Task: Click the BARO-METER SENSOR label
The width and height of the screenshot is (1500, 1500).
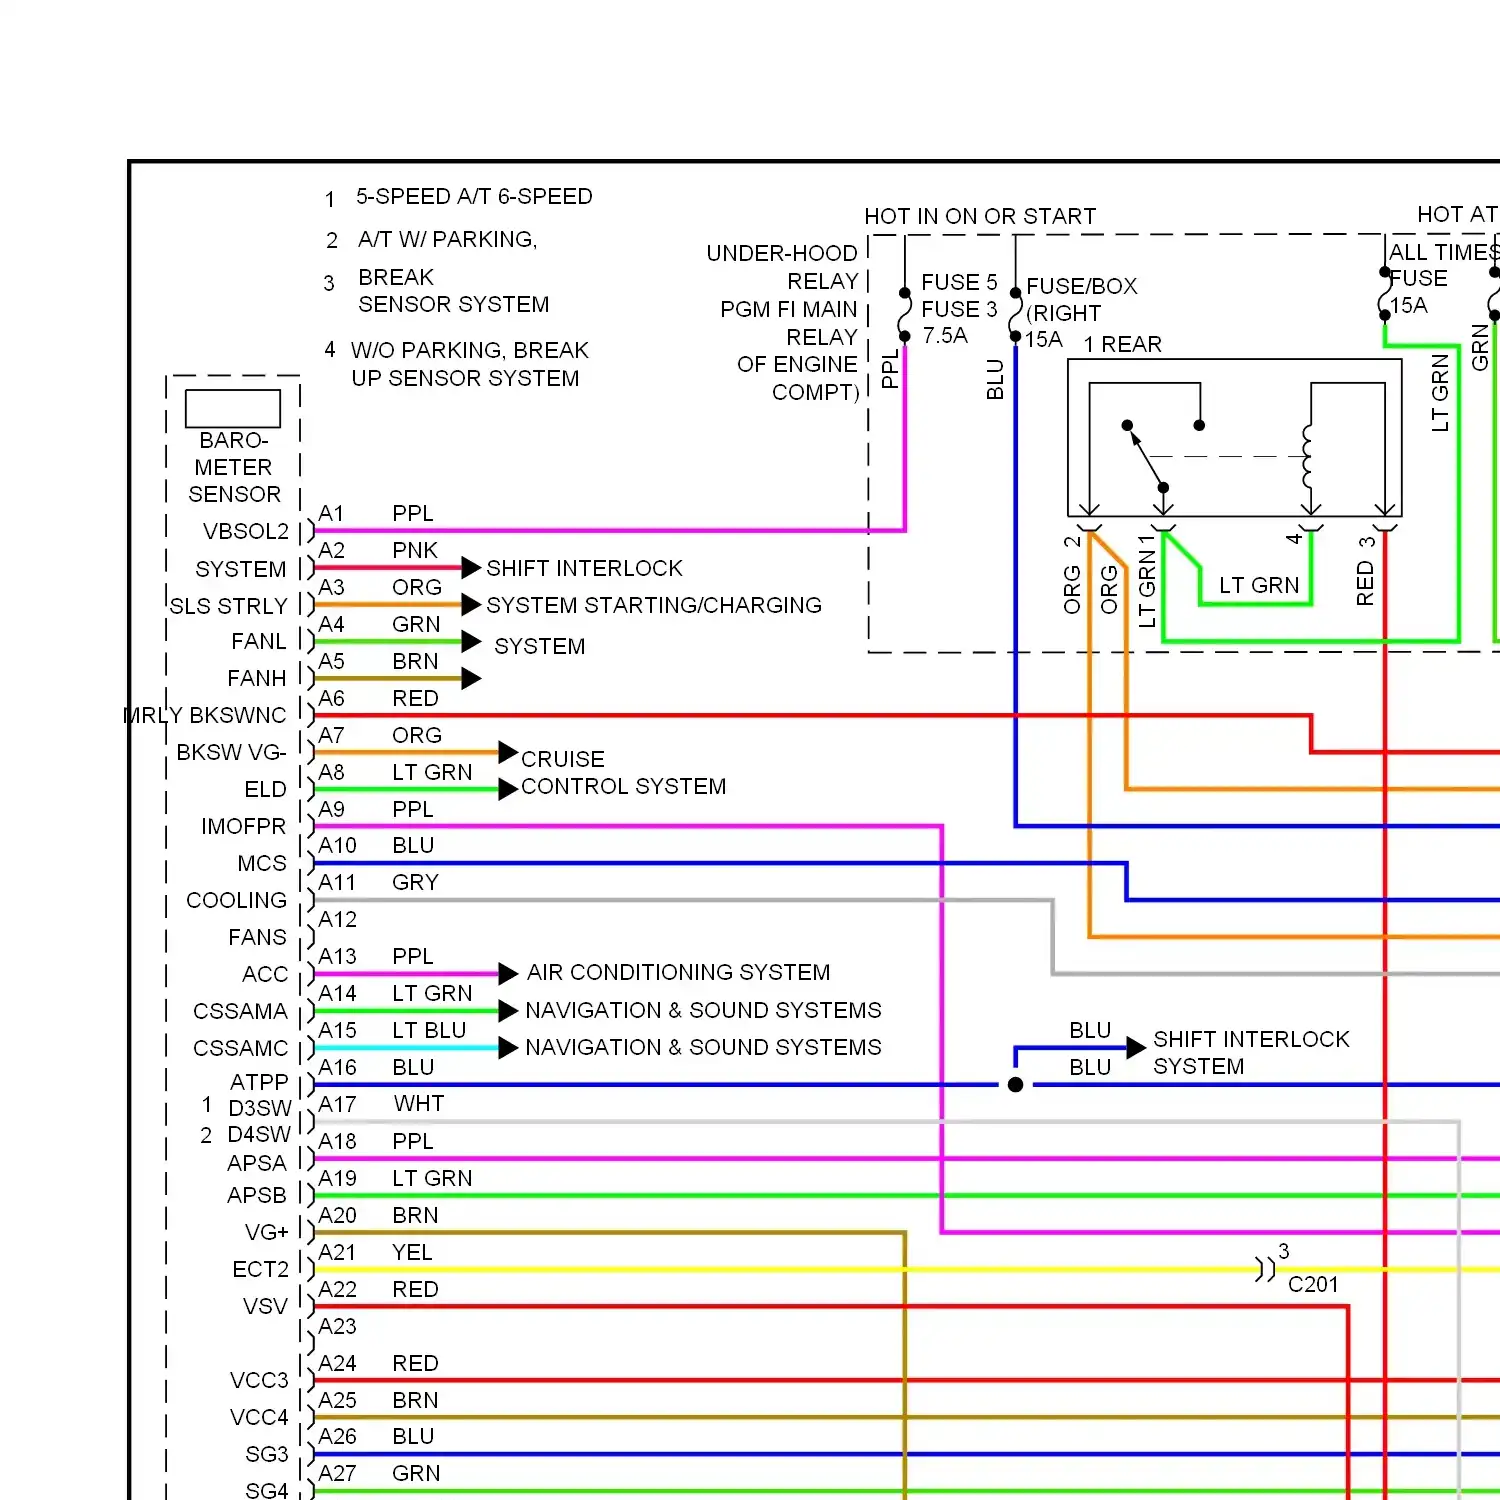Action: (234, 468)
